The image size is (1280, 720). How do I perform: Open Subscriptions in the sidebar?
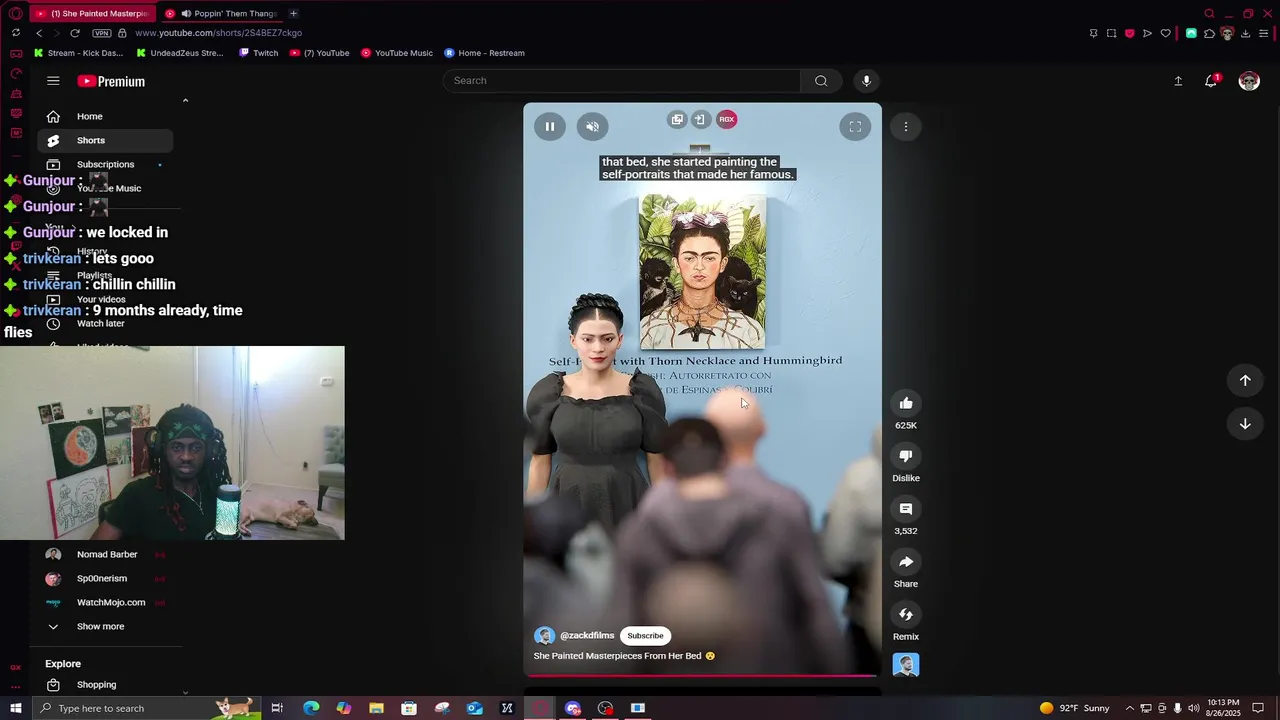coord(105,164)
